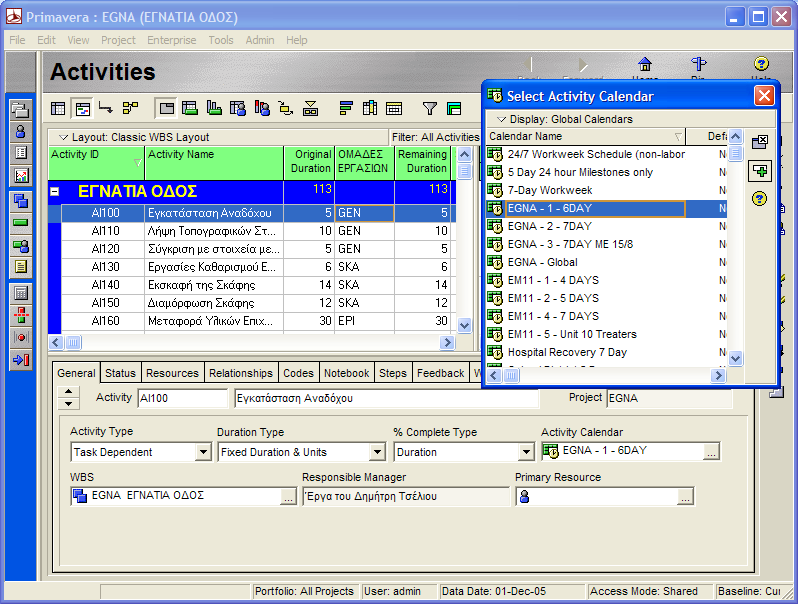Toggle the Activity Details bottom pane icon

coord(166,108)
